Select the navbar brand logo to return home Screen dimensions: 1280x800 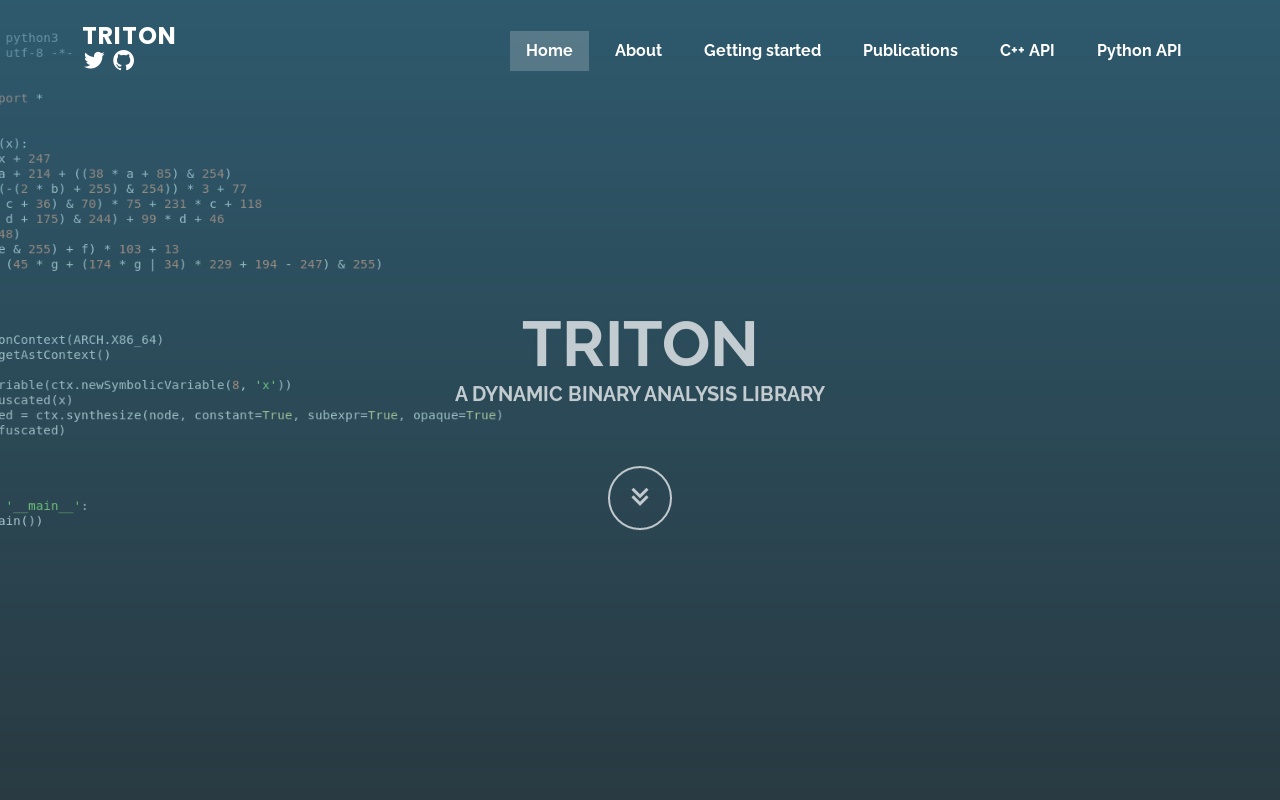tap(128, 36)
